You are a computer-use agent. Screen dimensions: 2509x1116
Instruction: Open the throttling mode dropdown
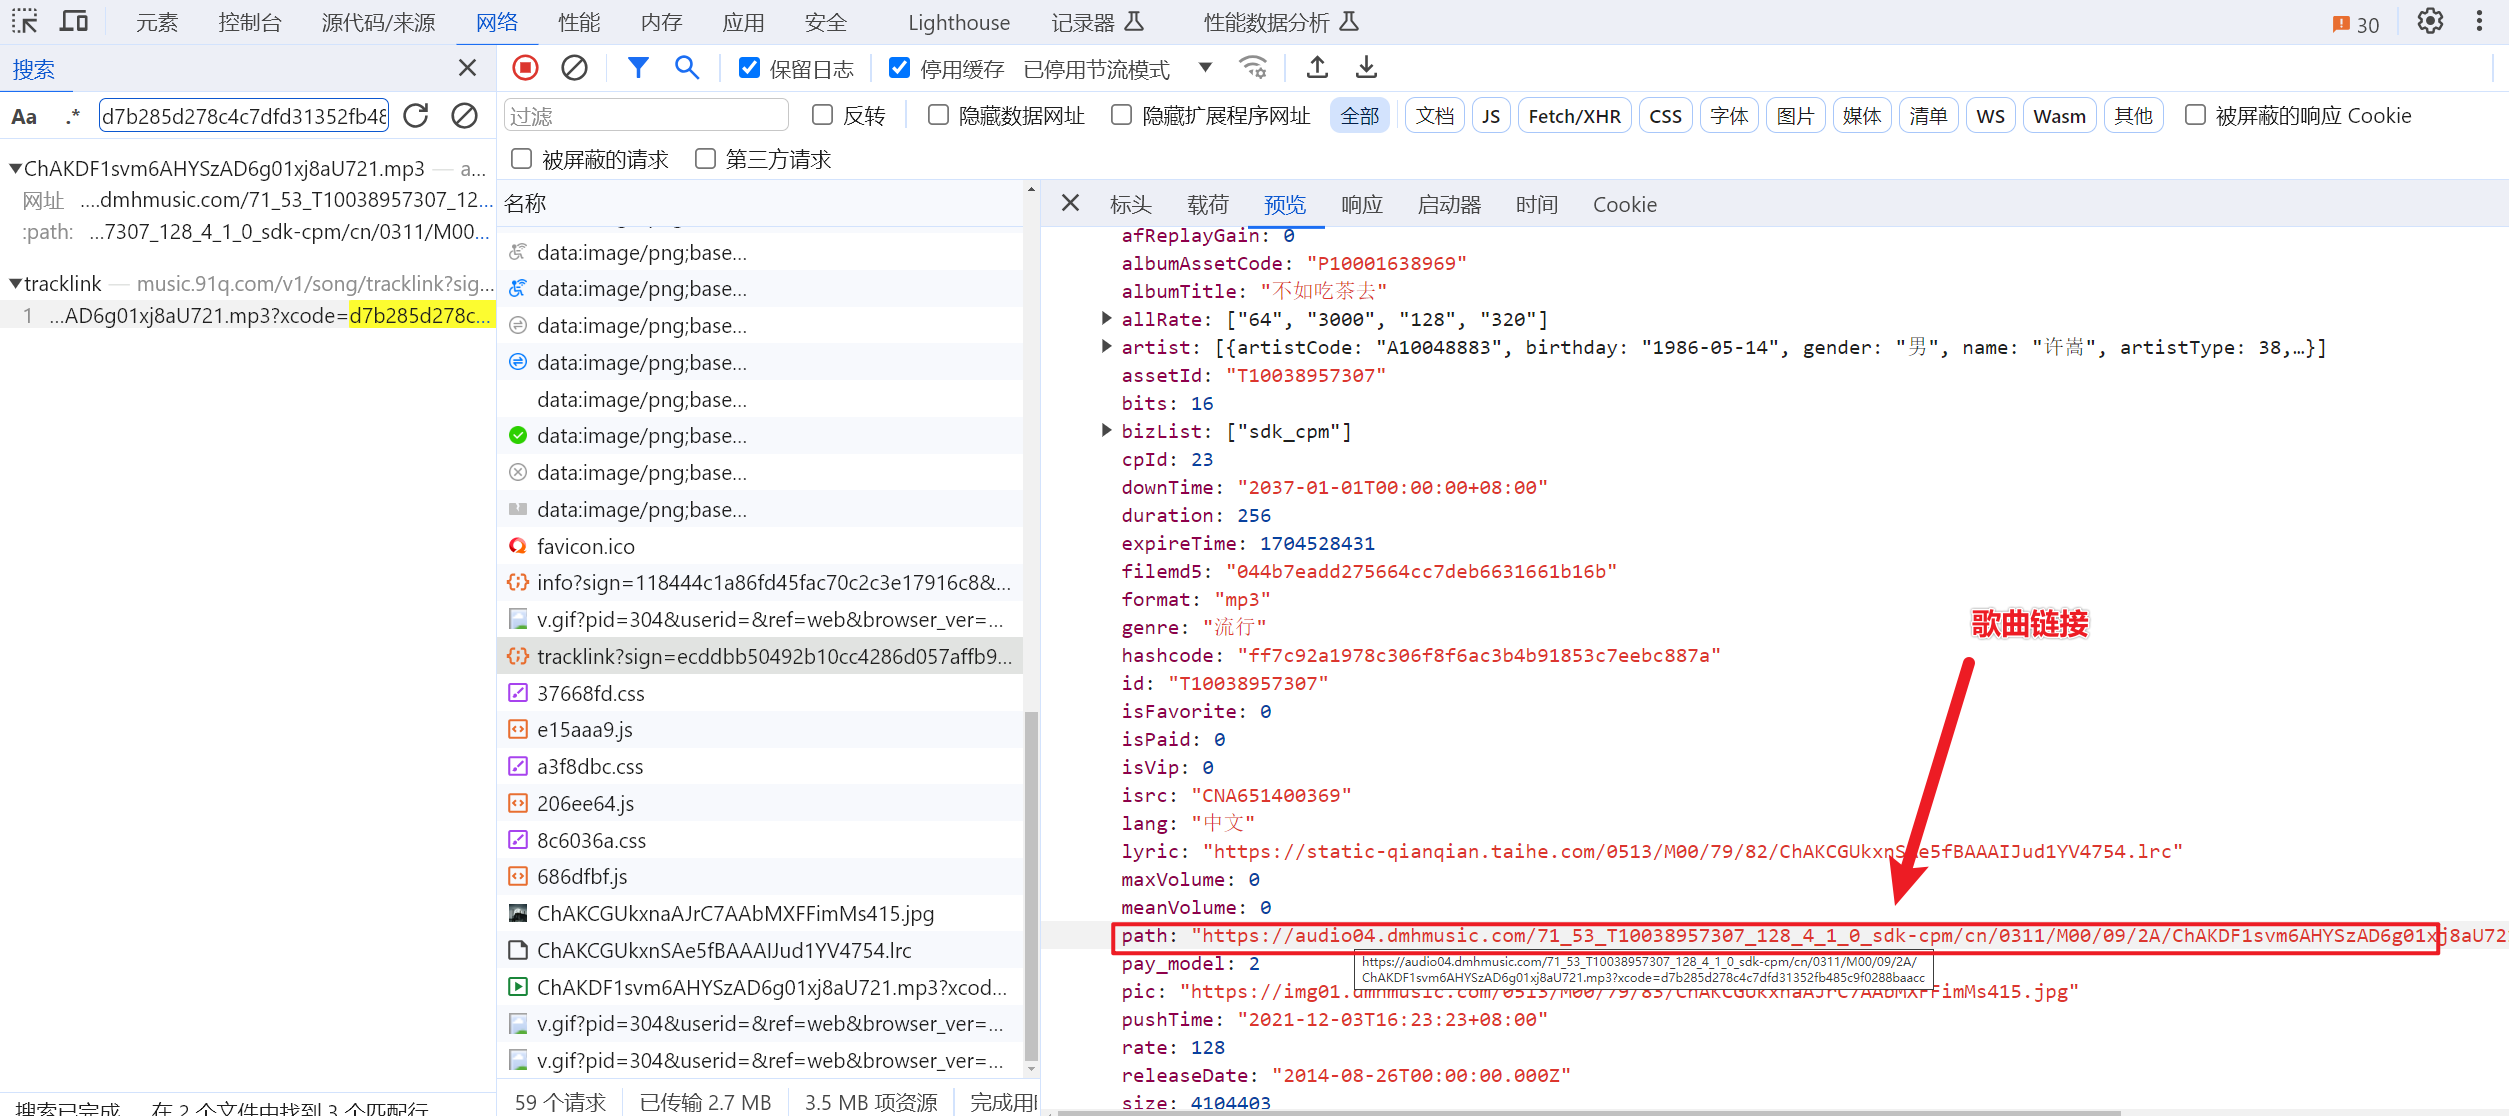(1205, 67)
